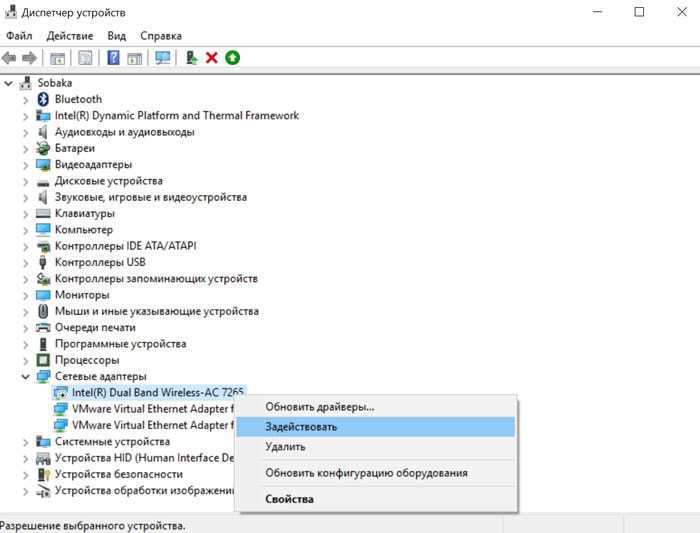Expand Устройства безопасности category
The width and height of the screenshot is (700, 533).
(x=25, y=475)
